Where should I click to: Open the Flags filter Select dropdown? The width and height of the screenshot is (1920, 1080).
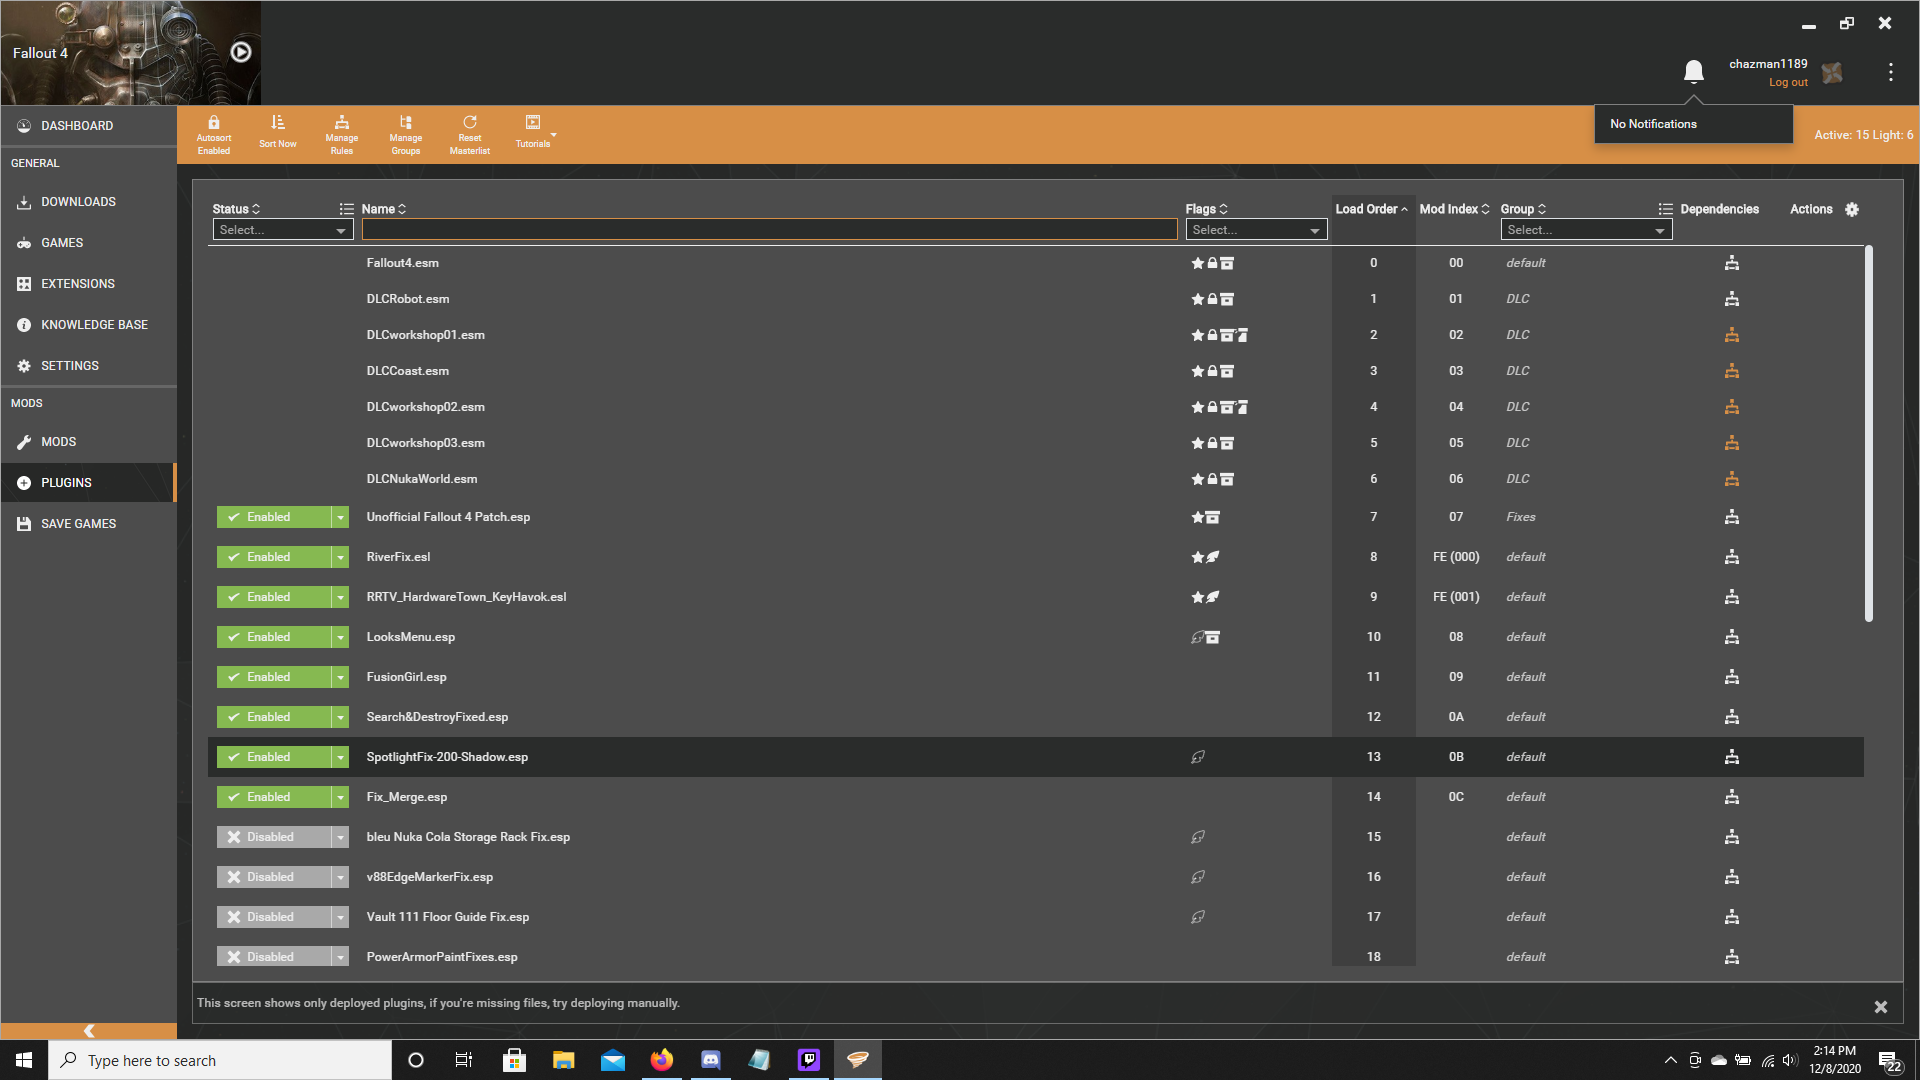coord(1256,230)
